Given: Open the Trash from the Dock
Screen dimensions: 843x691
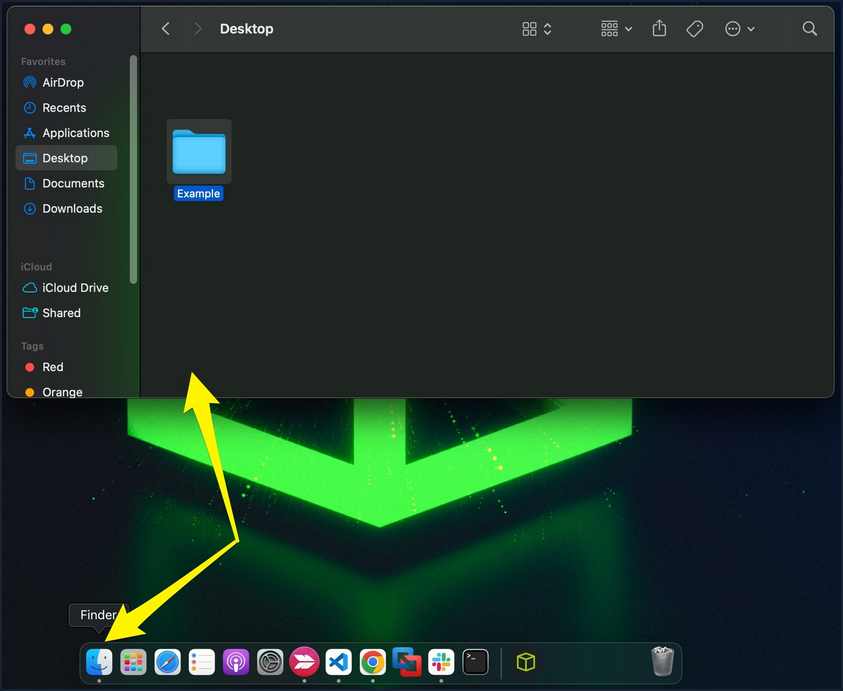Looking at the screenshot, I should click(662, 662).
